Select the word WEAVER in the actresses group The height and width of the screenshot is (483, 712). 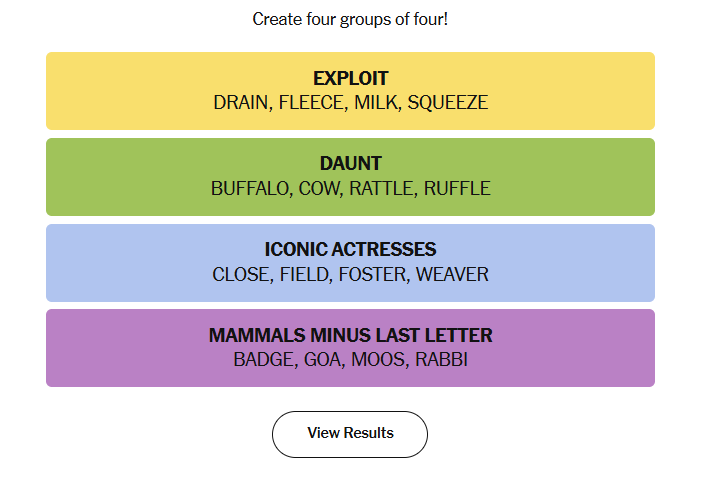point(452,274)
